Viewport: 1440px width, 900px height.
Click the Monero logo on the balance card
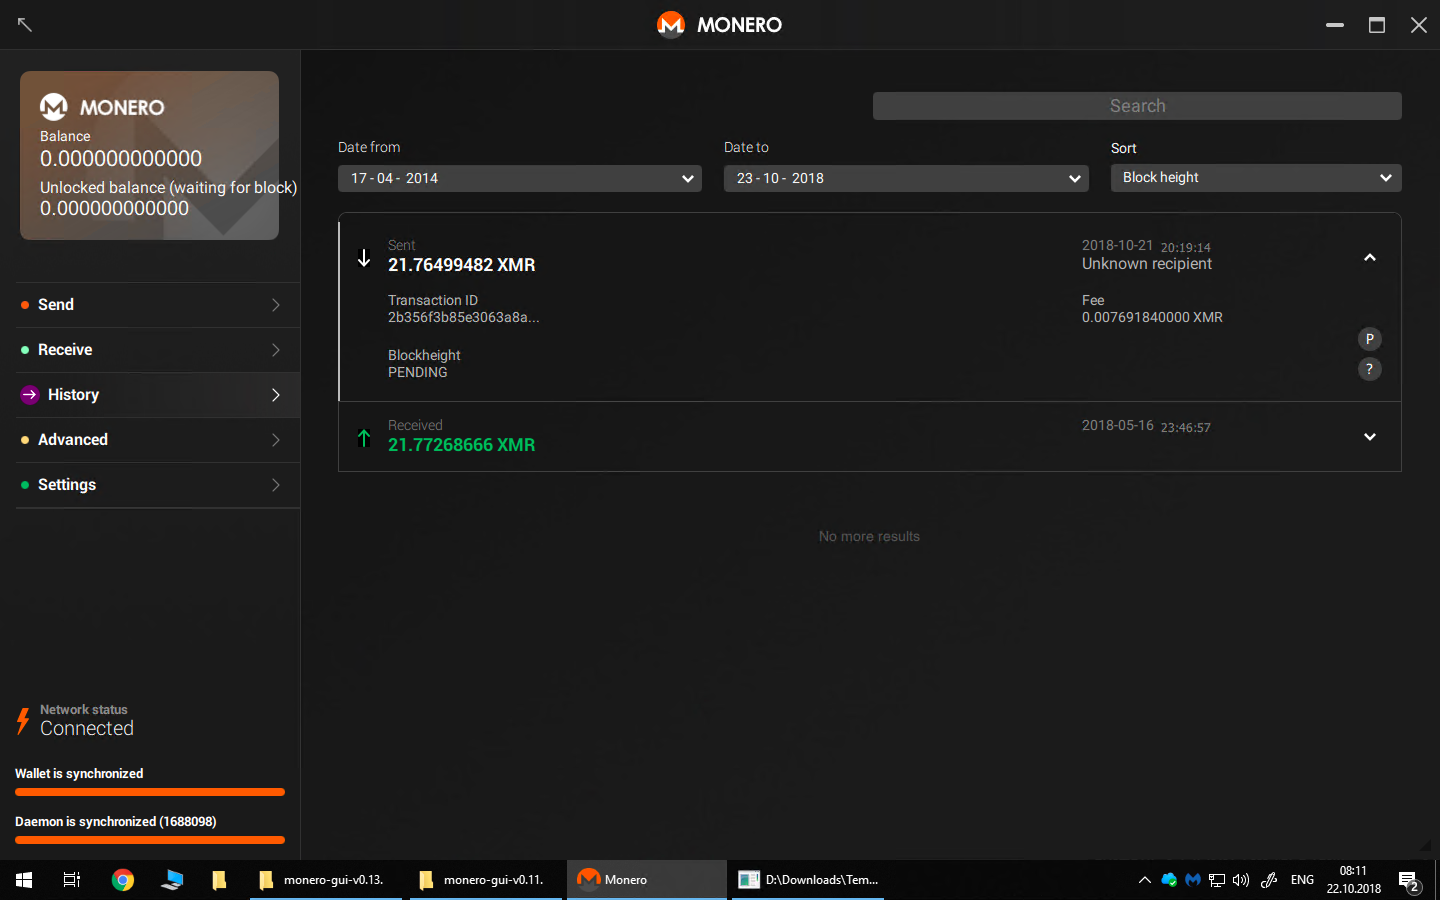53,106
